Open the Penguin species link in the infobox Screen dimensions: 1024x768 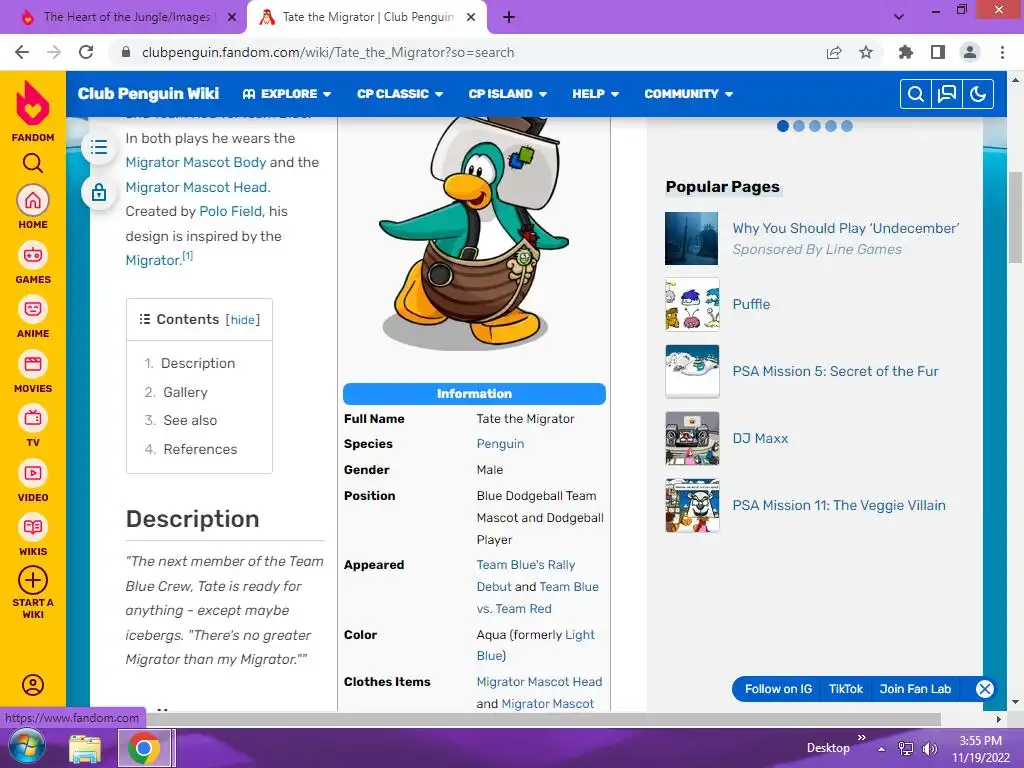pyautogui.click(x=500, y=443)
